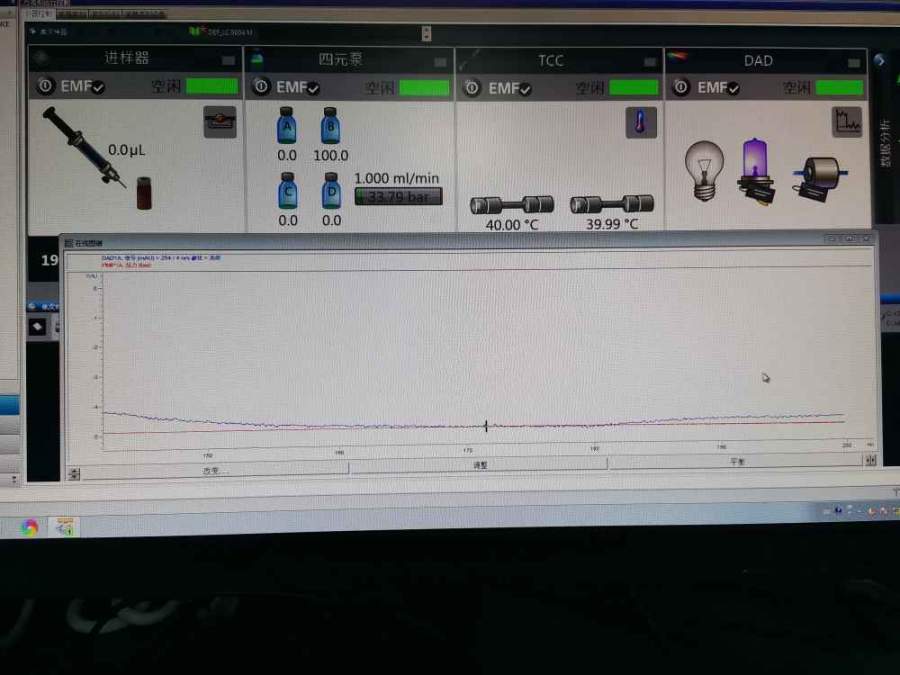The width and height of the screenshot is (900, 675).
Task: Click the 进样器 panel title
Action: pyautogui.click(x=127, y=57)
